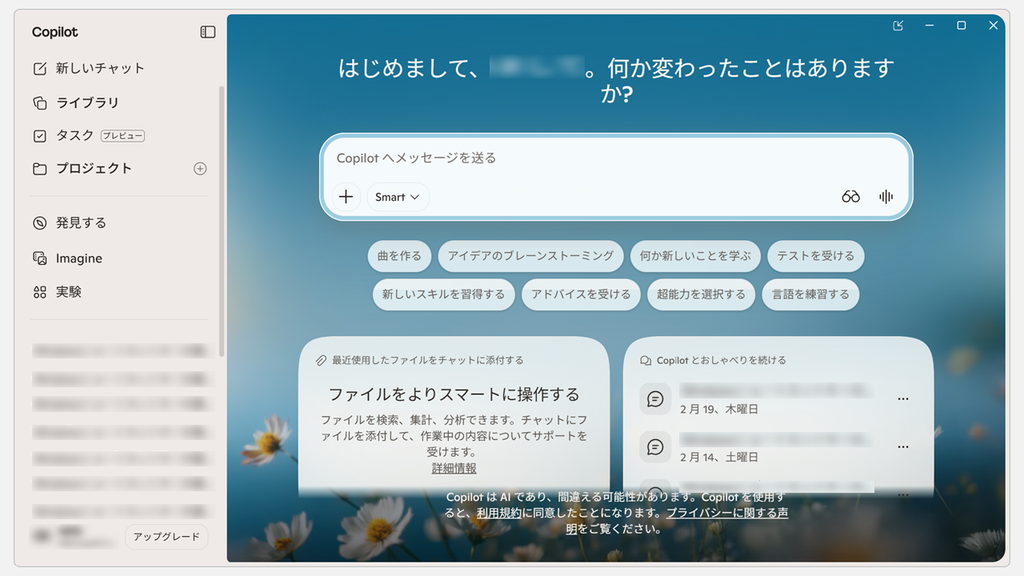Image resolution: width=1024 pixels, height=576 pixels.
Task: Click the プレビュー badge next to タスク
Action: [123, 136]
